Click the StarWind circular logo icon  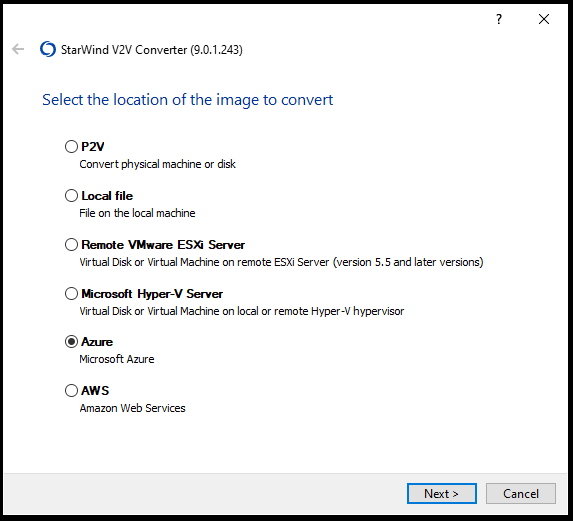tap(48, 49)
